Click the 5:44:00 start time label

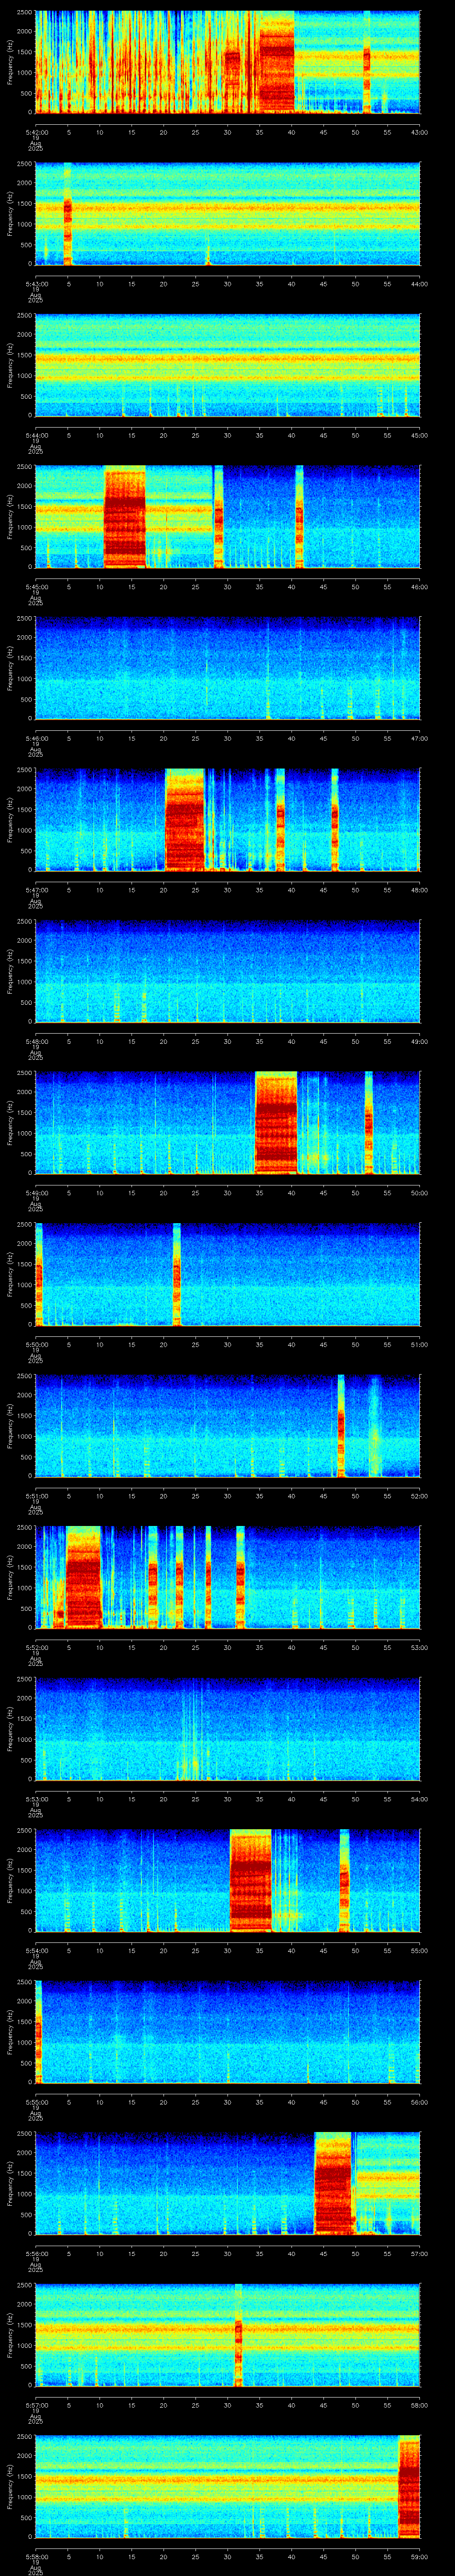(x=36, y=435)
